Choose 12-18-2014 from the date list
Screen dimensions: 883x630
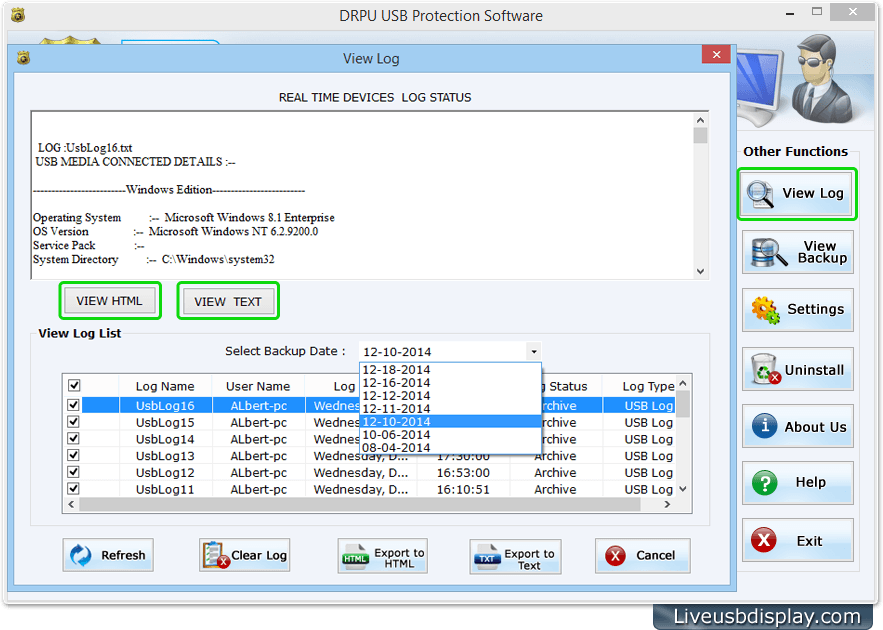[450, 370]
